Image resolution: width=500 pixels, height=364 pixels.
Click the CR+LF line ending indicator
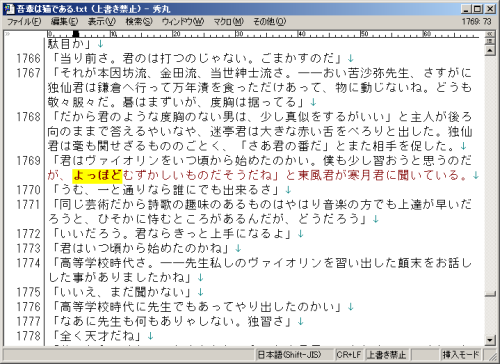click(349, 354)
